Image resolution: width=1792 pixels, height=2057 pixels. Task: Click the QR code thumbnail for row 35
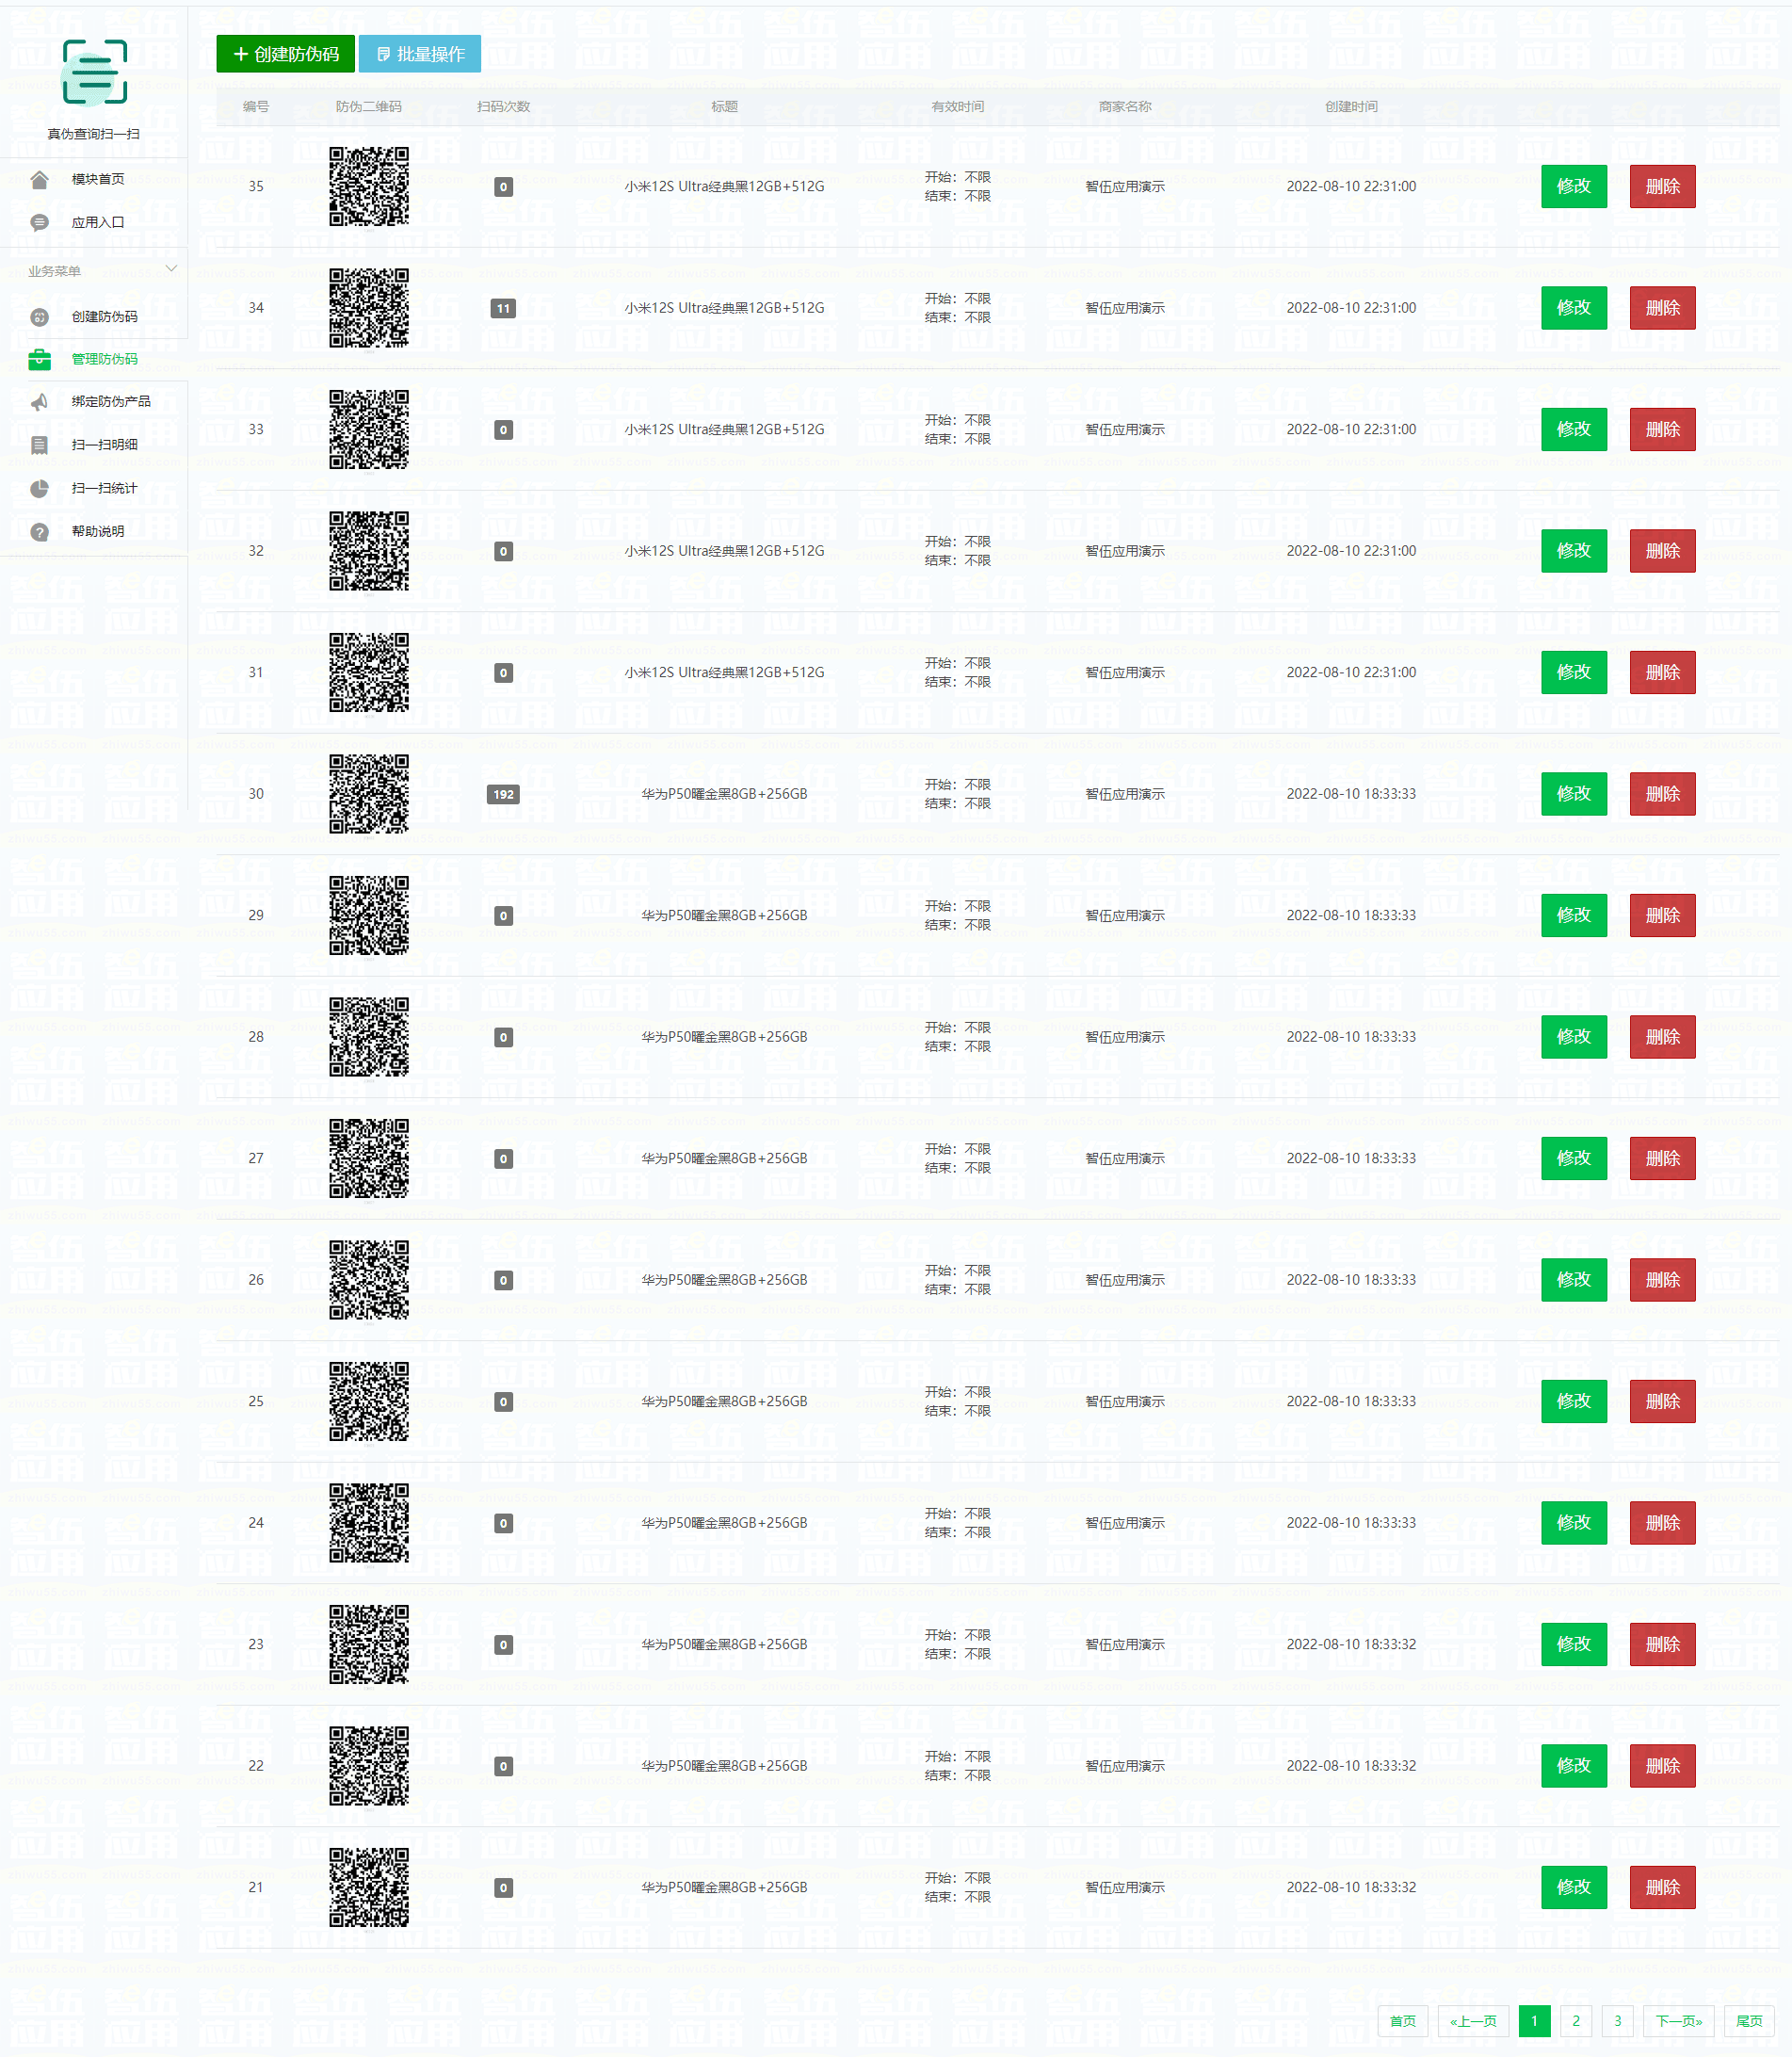click(369, 186)
